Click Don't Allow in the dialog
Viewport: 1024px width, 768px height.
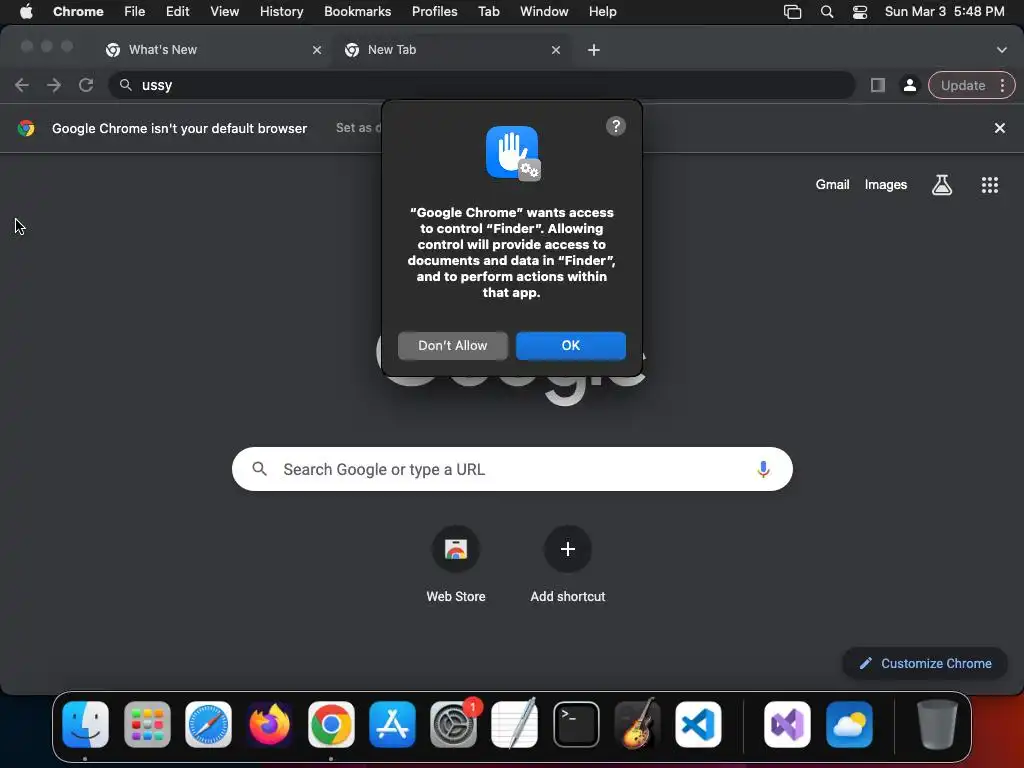pos(453,345)
